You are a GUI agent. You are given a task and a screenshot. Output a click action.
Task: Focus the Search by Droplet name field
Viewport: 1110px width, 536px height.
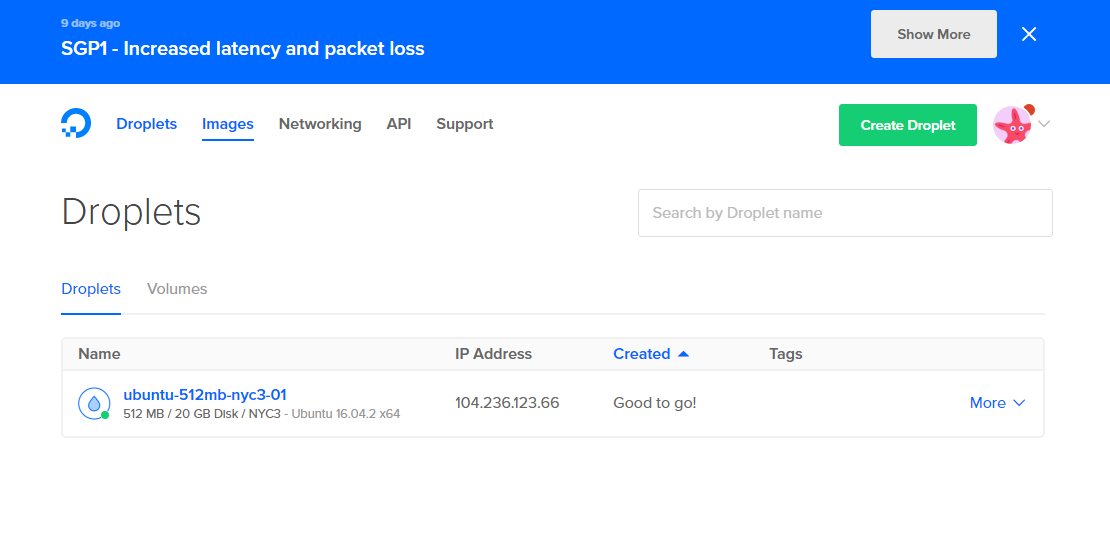tap(845, 213)
